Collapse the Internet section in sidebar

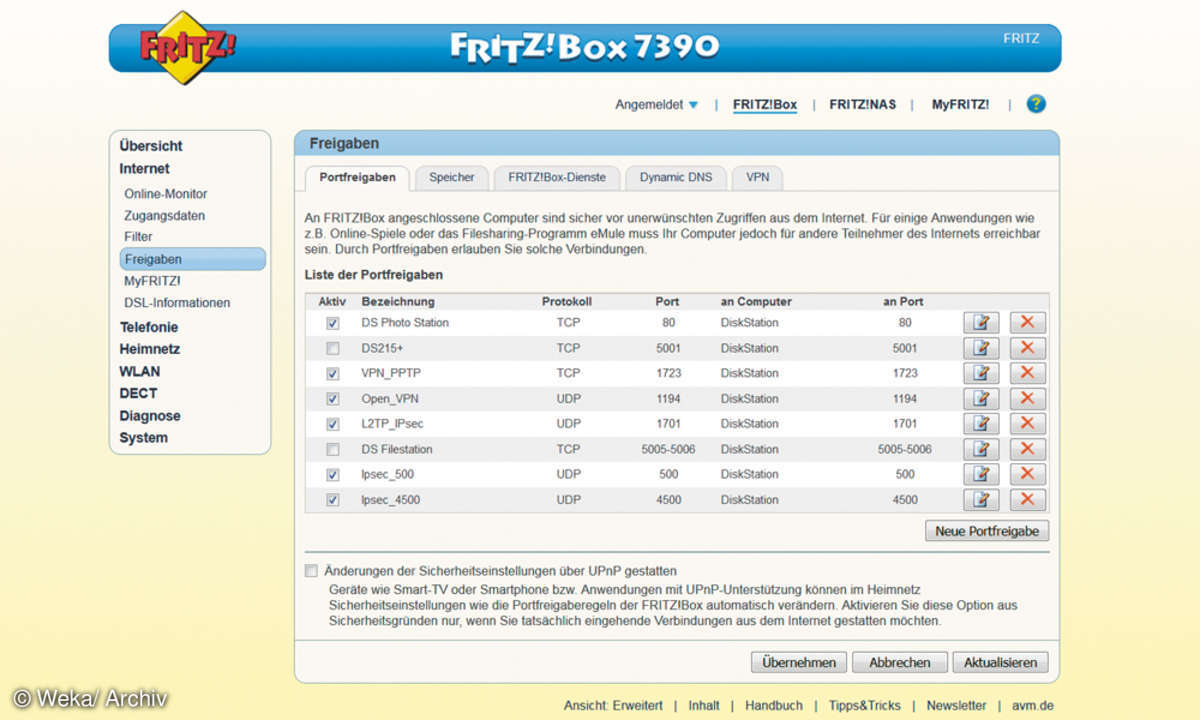click(145, 169)
